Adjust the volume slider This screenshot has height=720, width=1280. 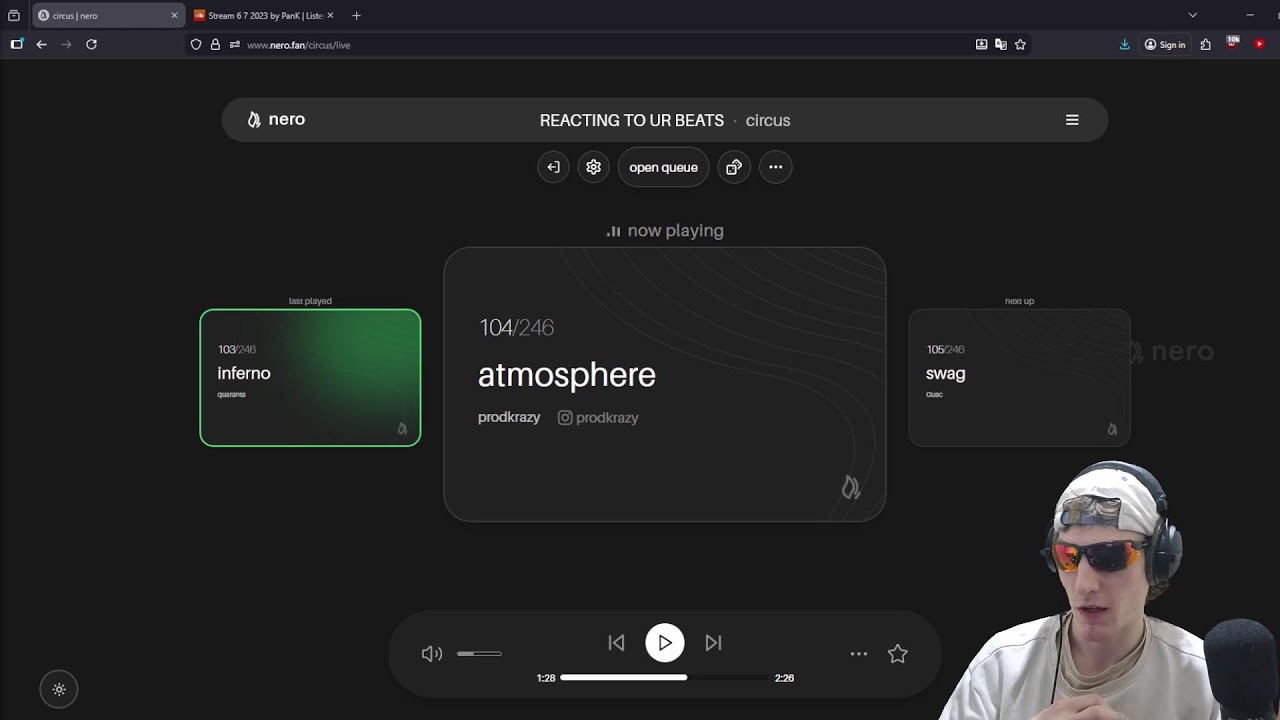pos(479,654)
